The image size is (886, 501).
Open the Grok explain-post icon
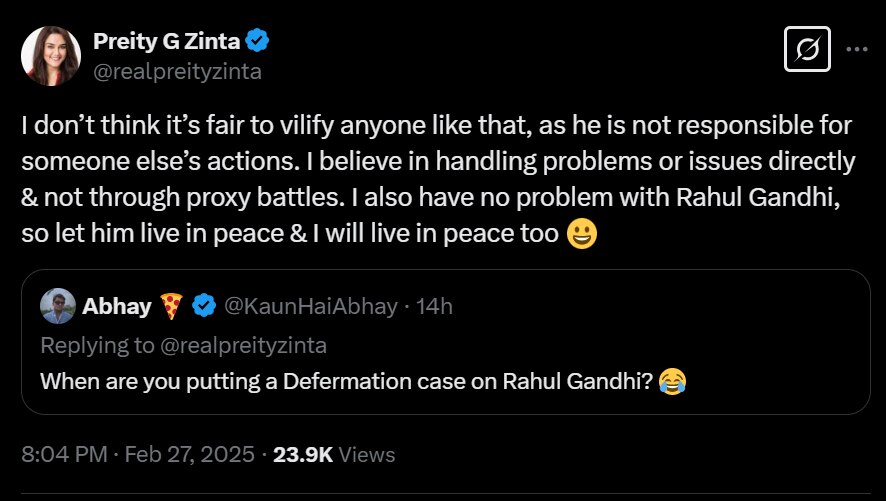click(x=806, y=48)
